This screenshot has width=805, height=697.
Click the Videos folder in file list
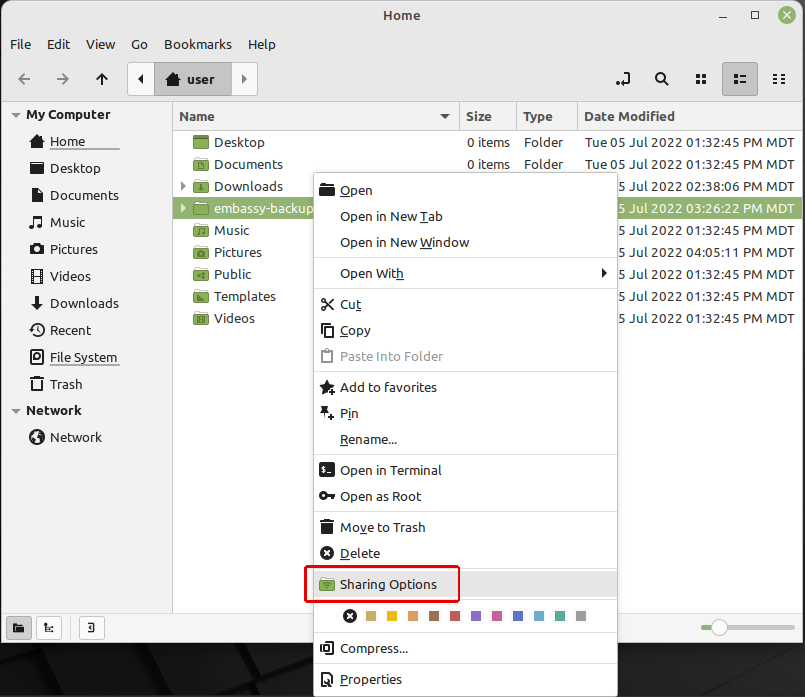pyautogui.click(x=234, y=318)
